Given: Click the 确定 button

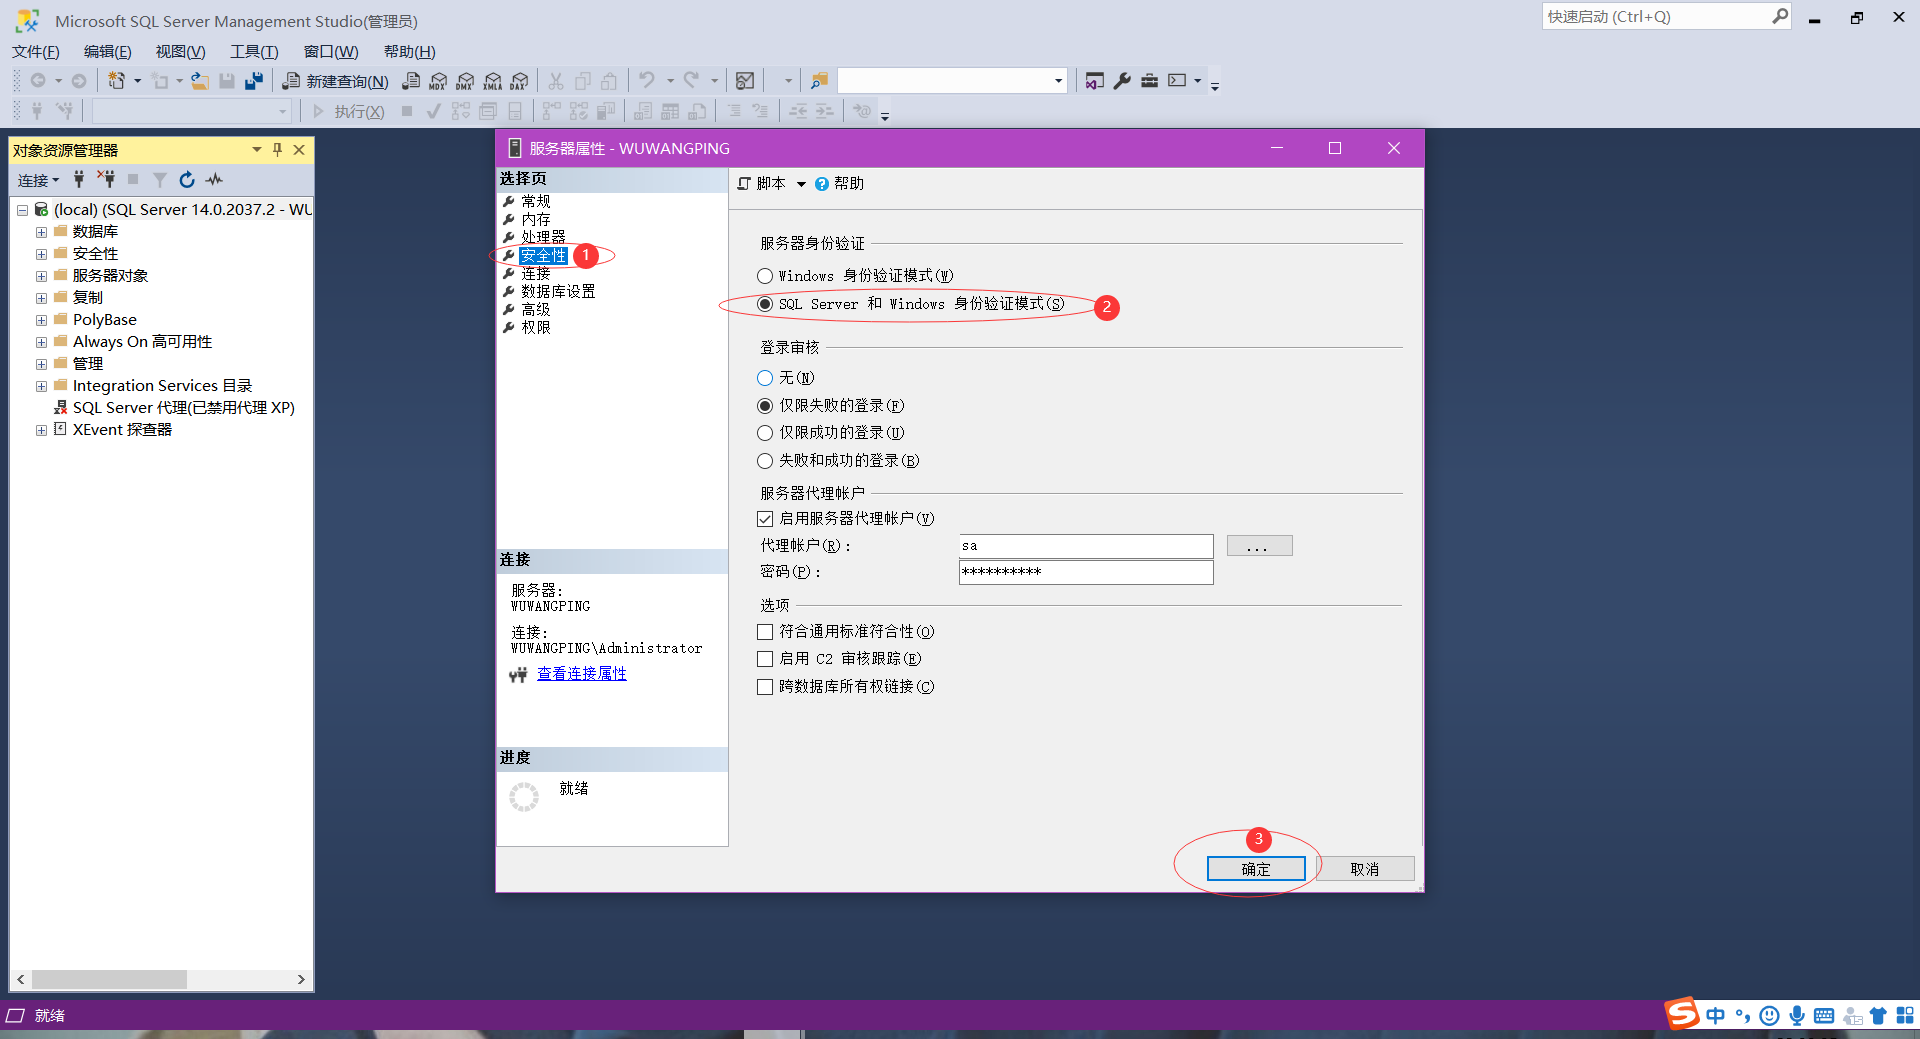Looking at the screenshot, I should [1256, 869].
